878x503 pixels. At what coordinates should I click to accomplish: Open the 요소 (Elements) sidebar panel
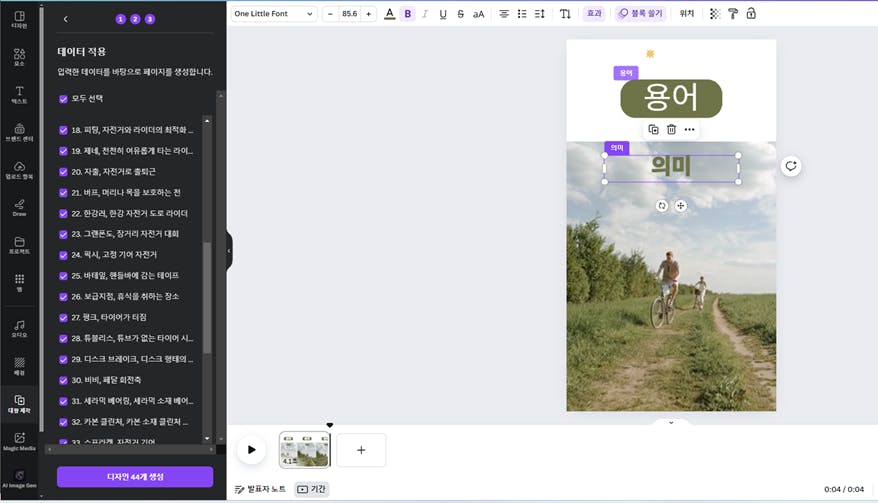[x=19, y=56]
